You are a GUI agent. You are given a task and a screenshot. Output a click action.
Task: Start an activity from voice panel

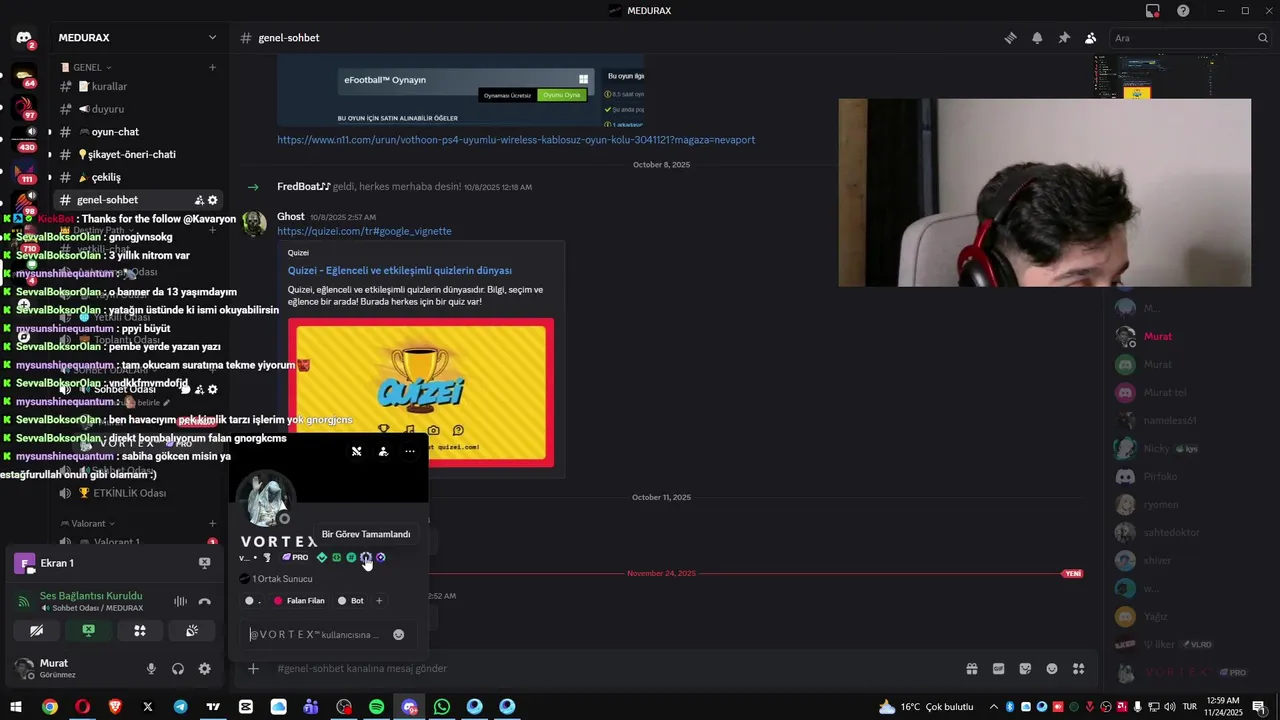pos(140,630)
